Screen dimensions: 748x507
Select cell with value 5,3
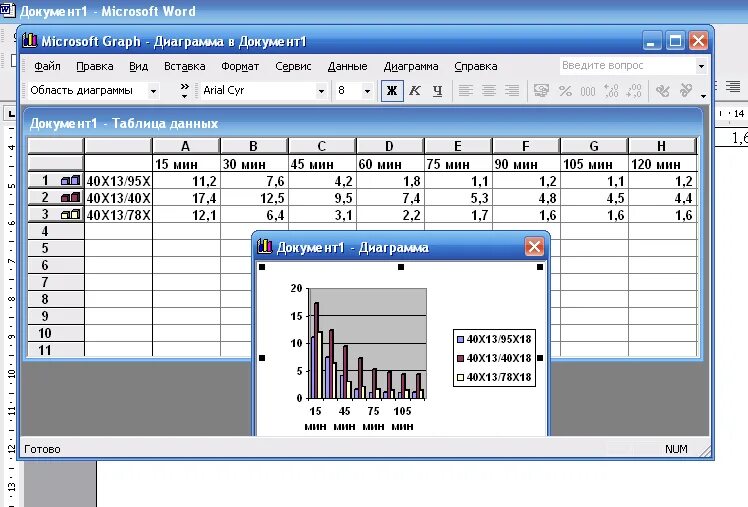coord(458,197)
